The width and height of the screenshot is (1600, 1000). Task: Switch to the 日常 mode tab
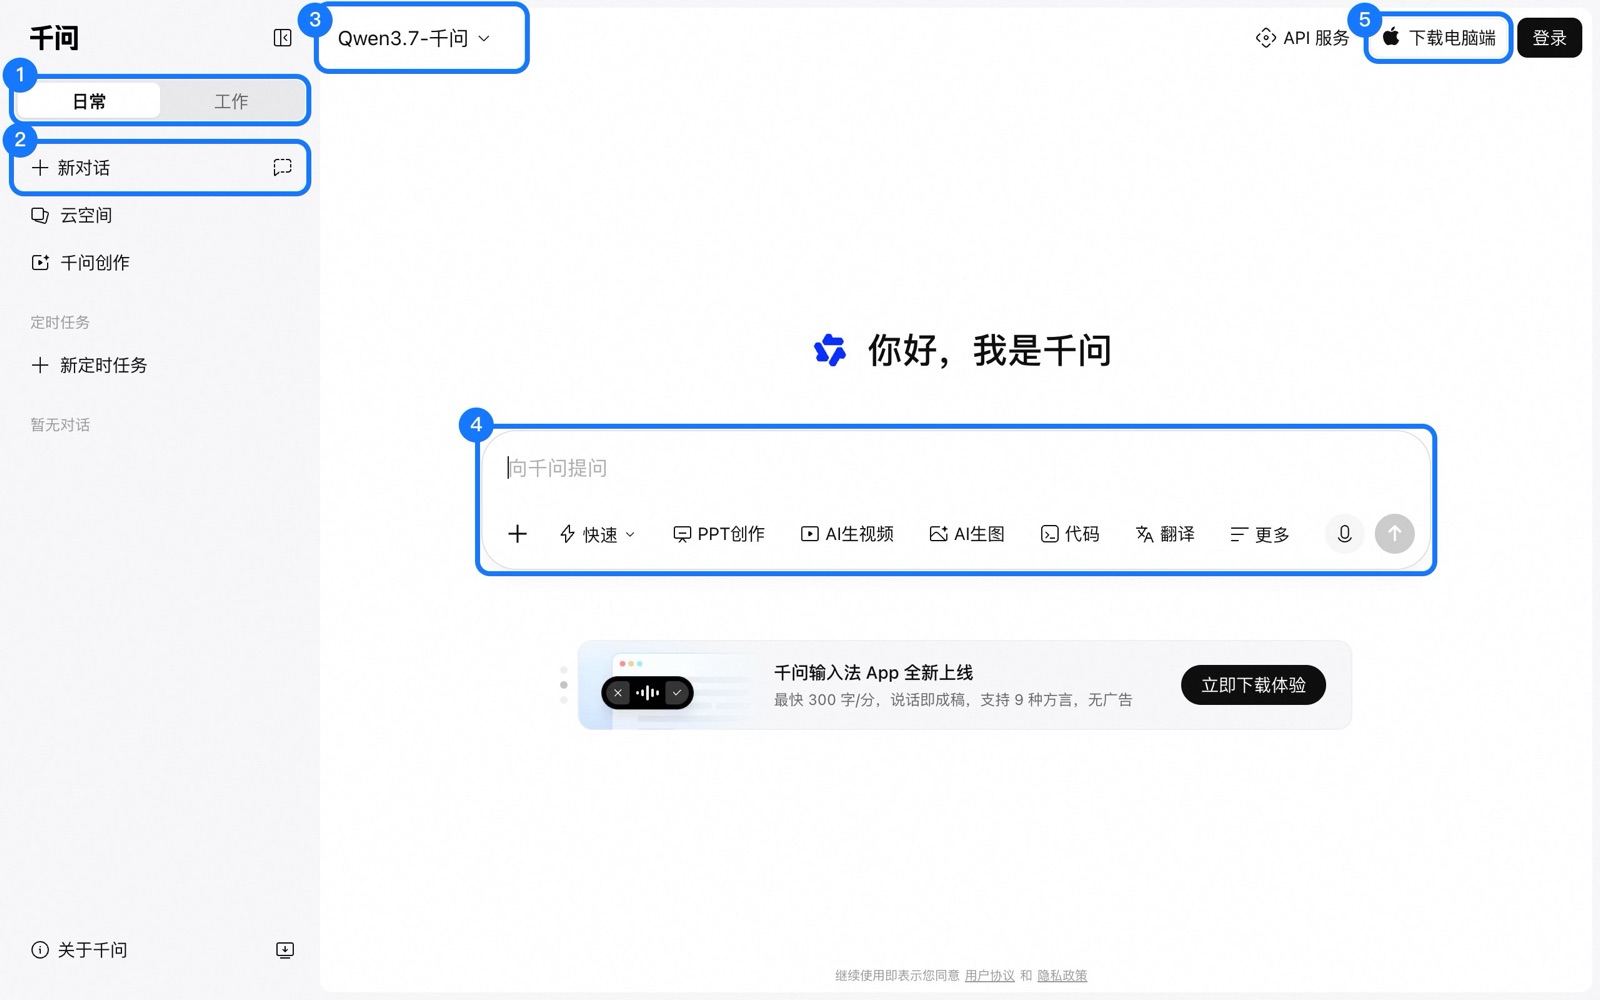89,101
